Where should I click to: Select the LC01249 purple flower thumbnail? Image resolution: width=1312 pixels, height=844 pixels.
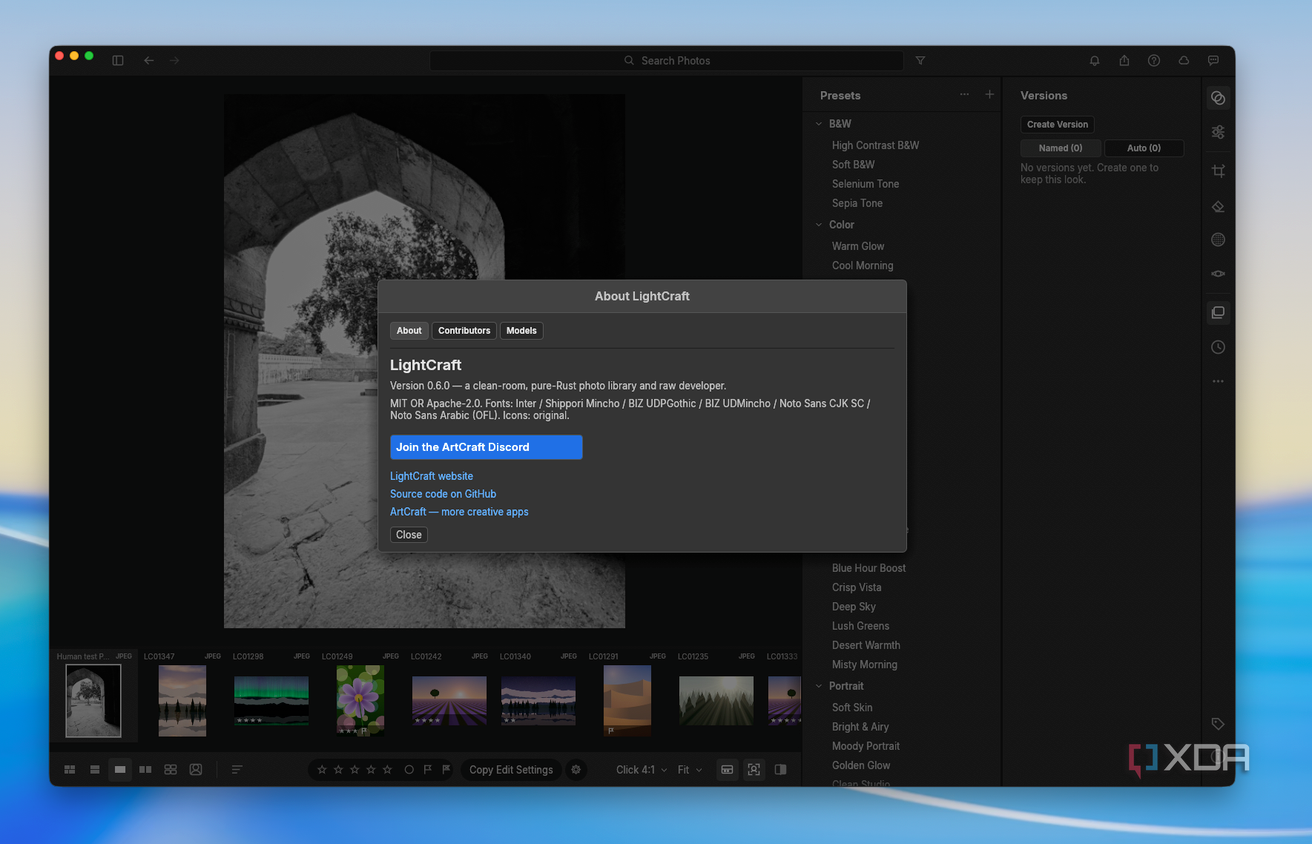click(x=360, y=701)
